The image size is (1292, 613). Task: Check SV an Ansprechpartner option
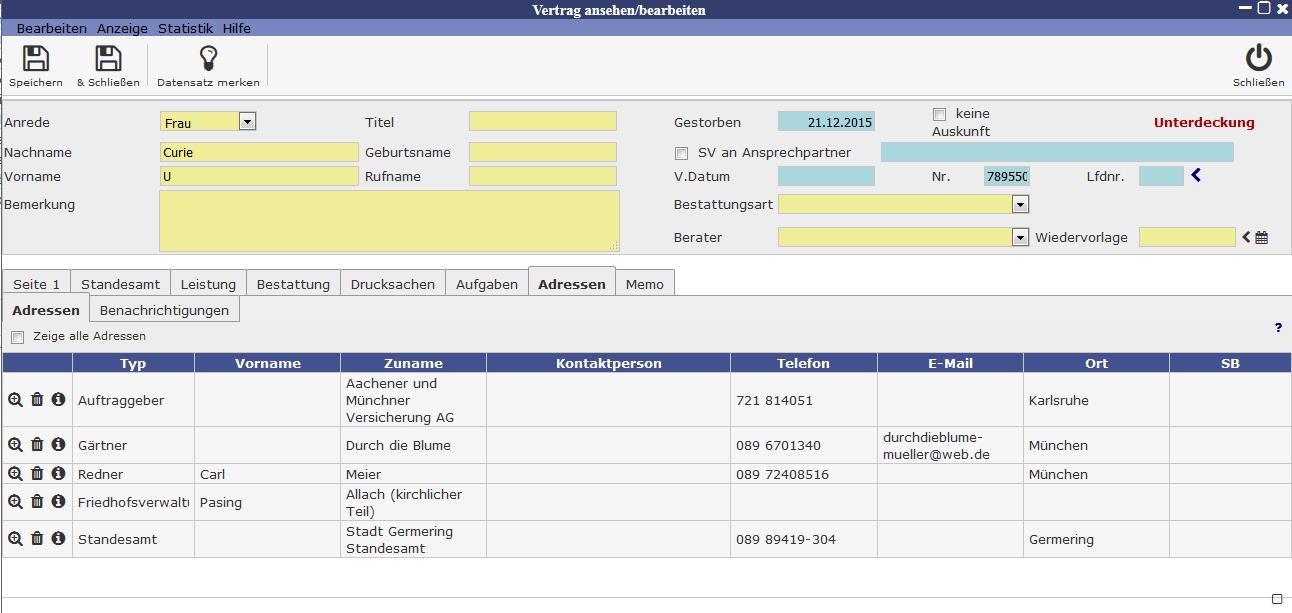(682, 153)
